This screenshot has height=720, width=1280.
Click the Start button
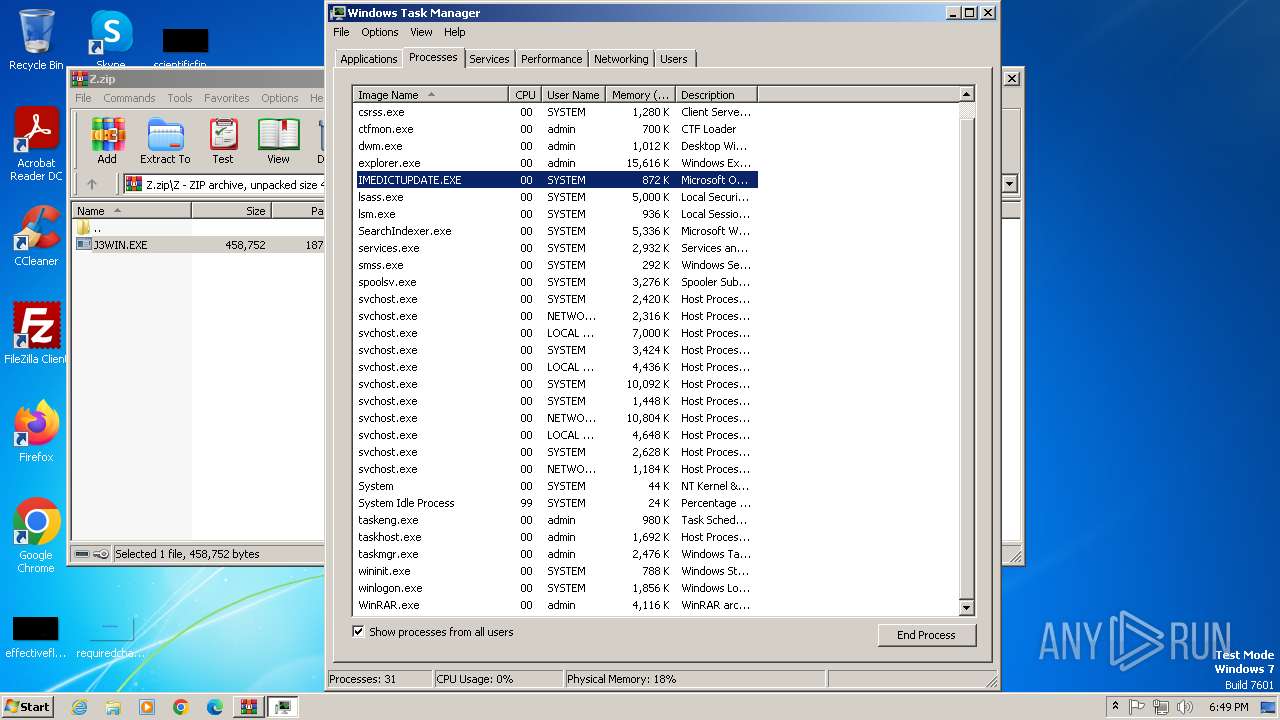click(27, 707)
